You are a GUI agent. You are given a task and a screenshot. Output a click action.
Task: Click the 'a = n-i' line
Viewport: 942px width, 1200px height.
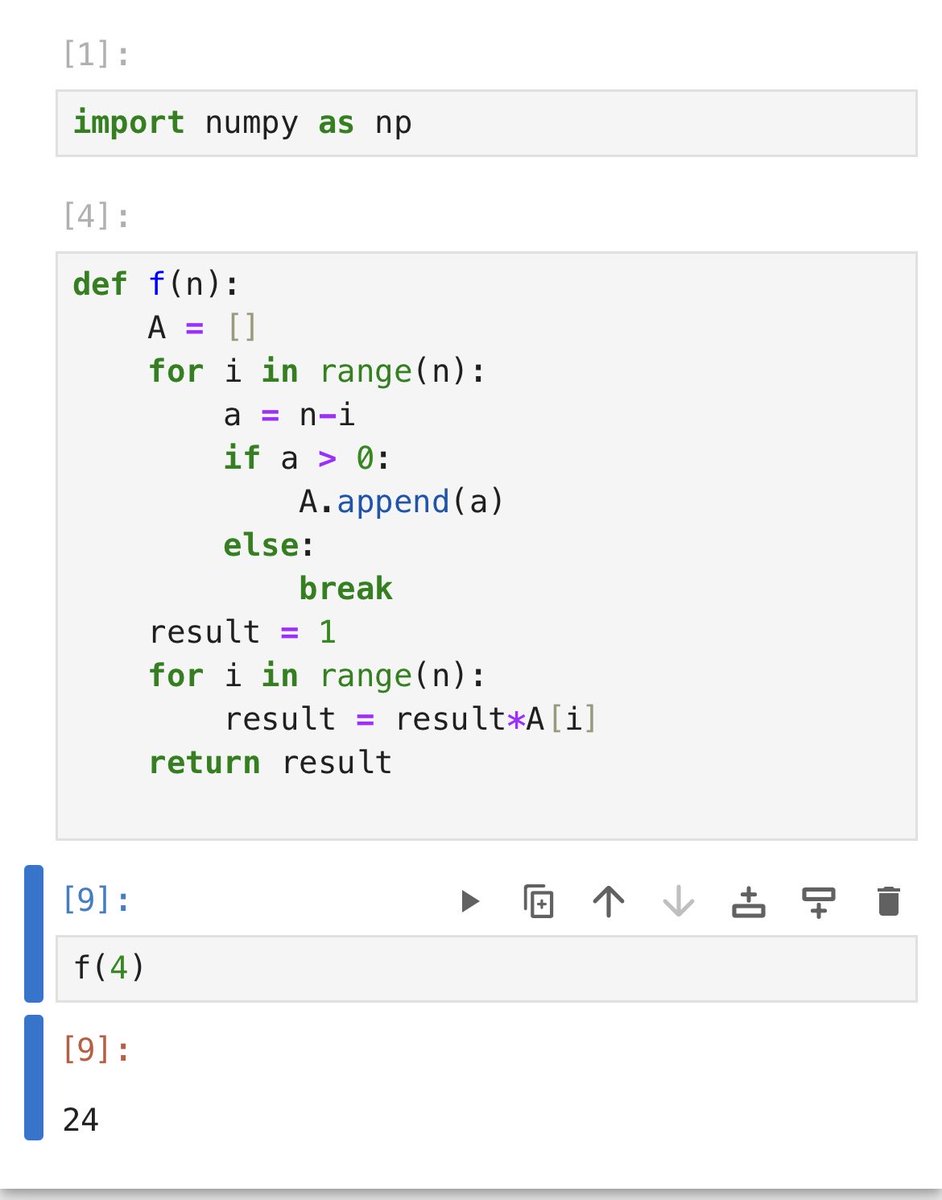point(289,415)
